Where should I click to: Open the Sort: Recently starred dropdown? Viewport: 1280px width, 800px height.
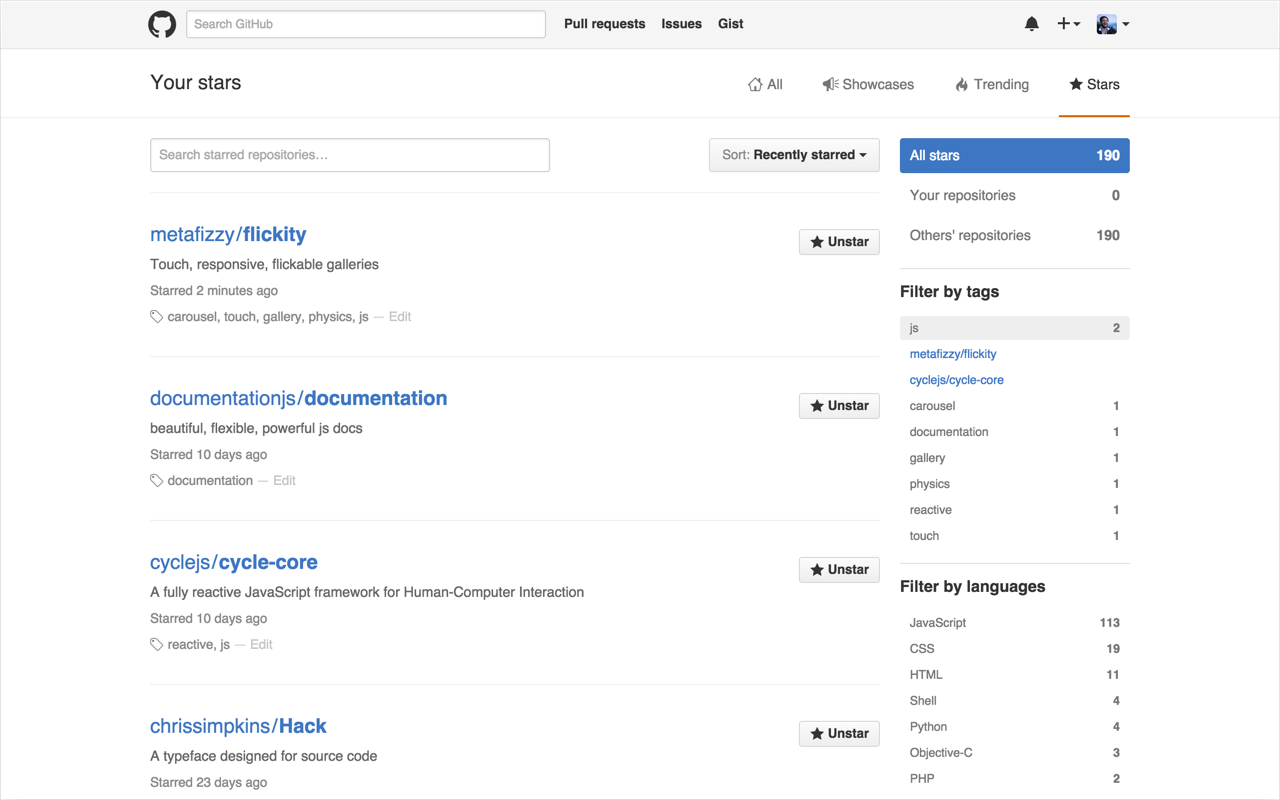pyautogui.click(x=793, y=155)
